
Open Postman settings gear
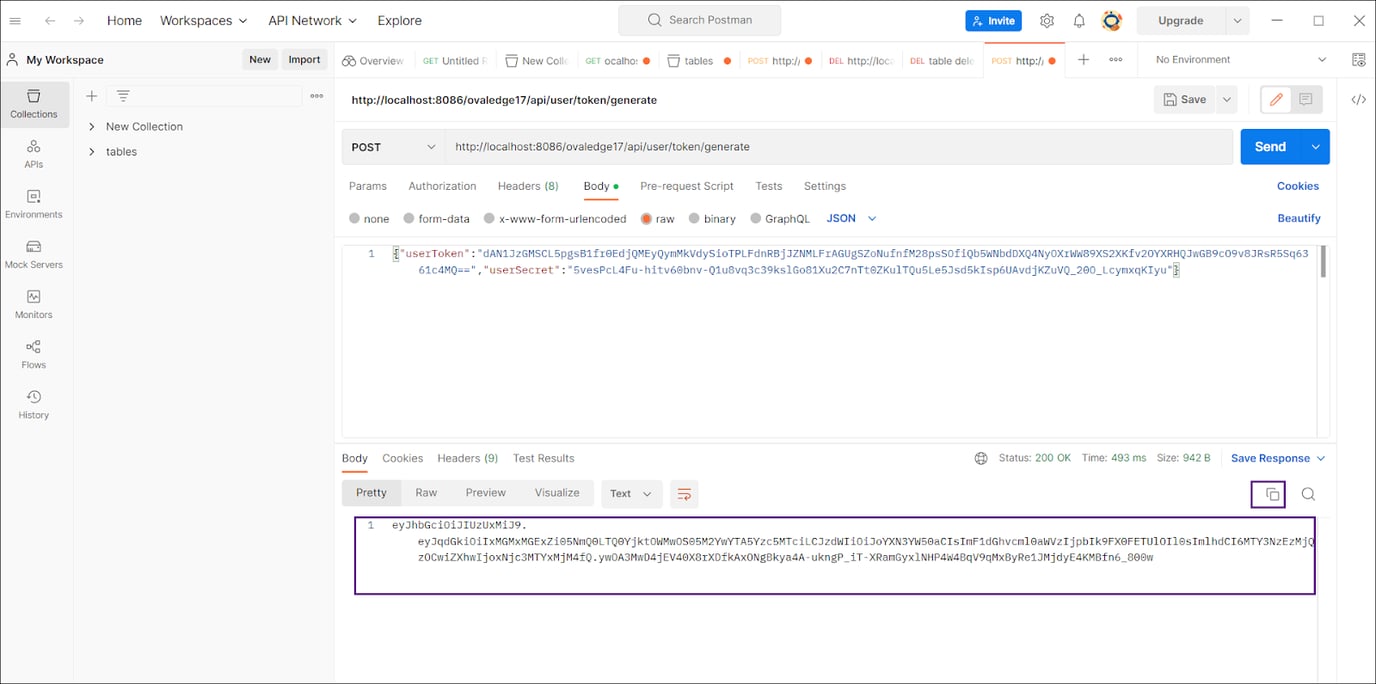click(x=1046, y=20)
